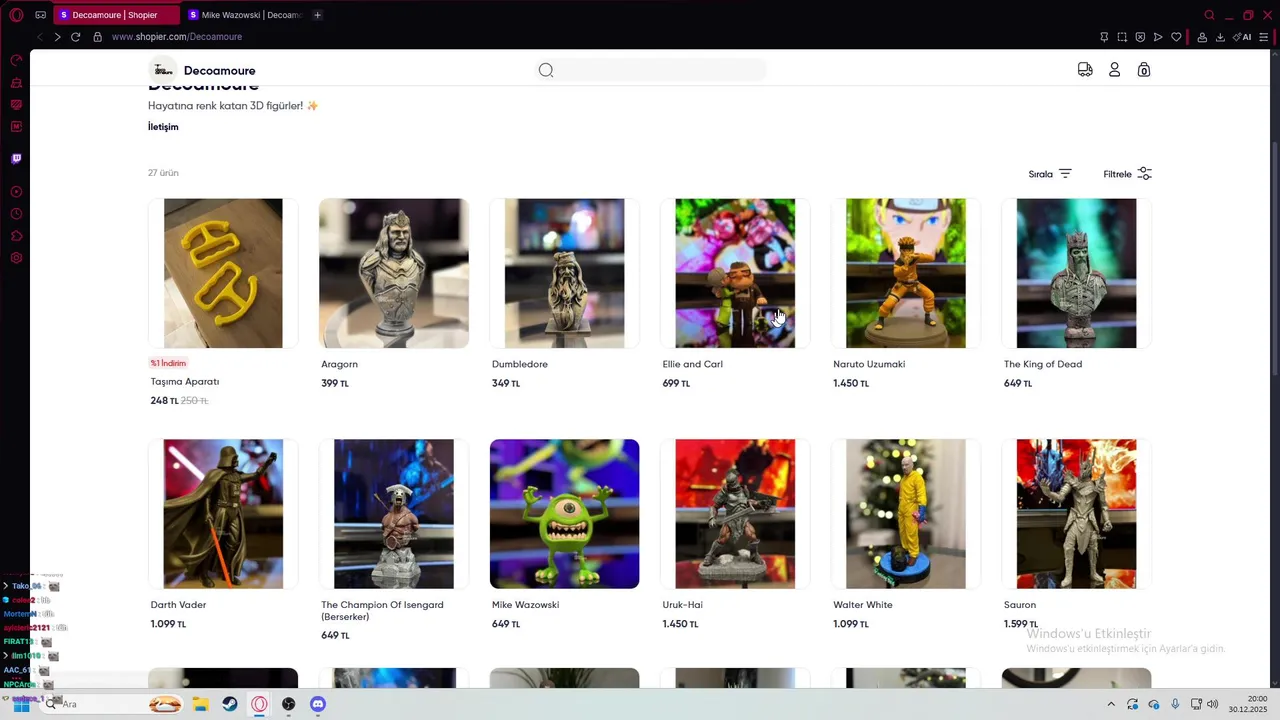
Task: Click the 27 ürün product count
Action: pyautogui.click(x=163, y=173)
